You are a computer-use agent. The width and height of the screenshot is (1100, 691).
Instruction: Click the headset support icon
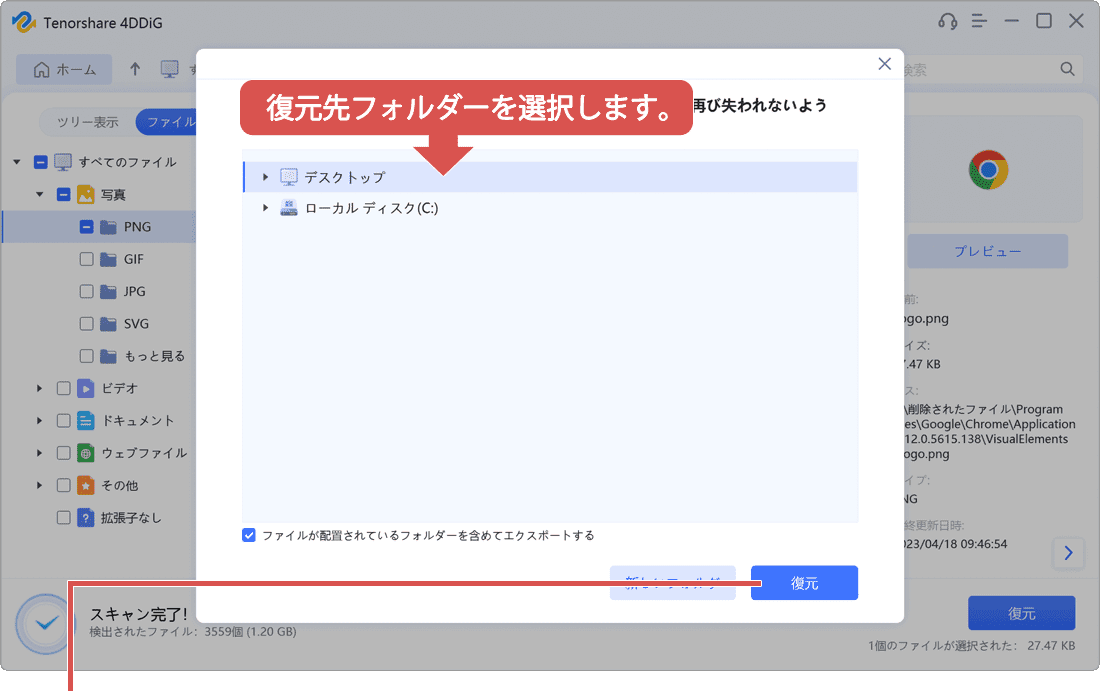click(948, 21)
